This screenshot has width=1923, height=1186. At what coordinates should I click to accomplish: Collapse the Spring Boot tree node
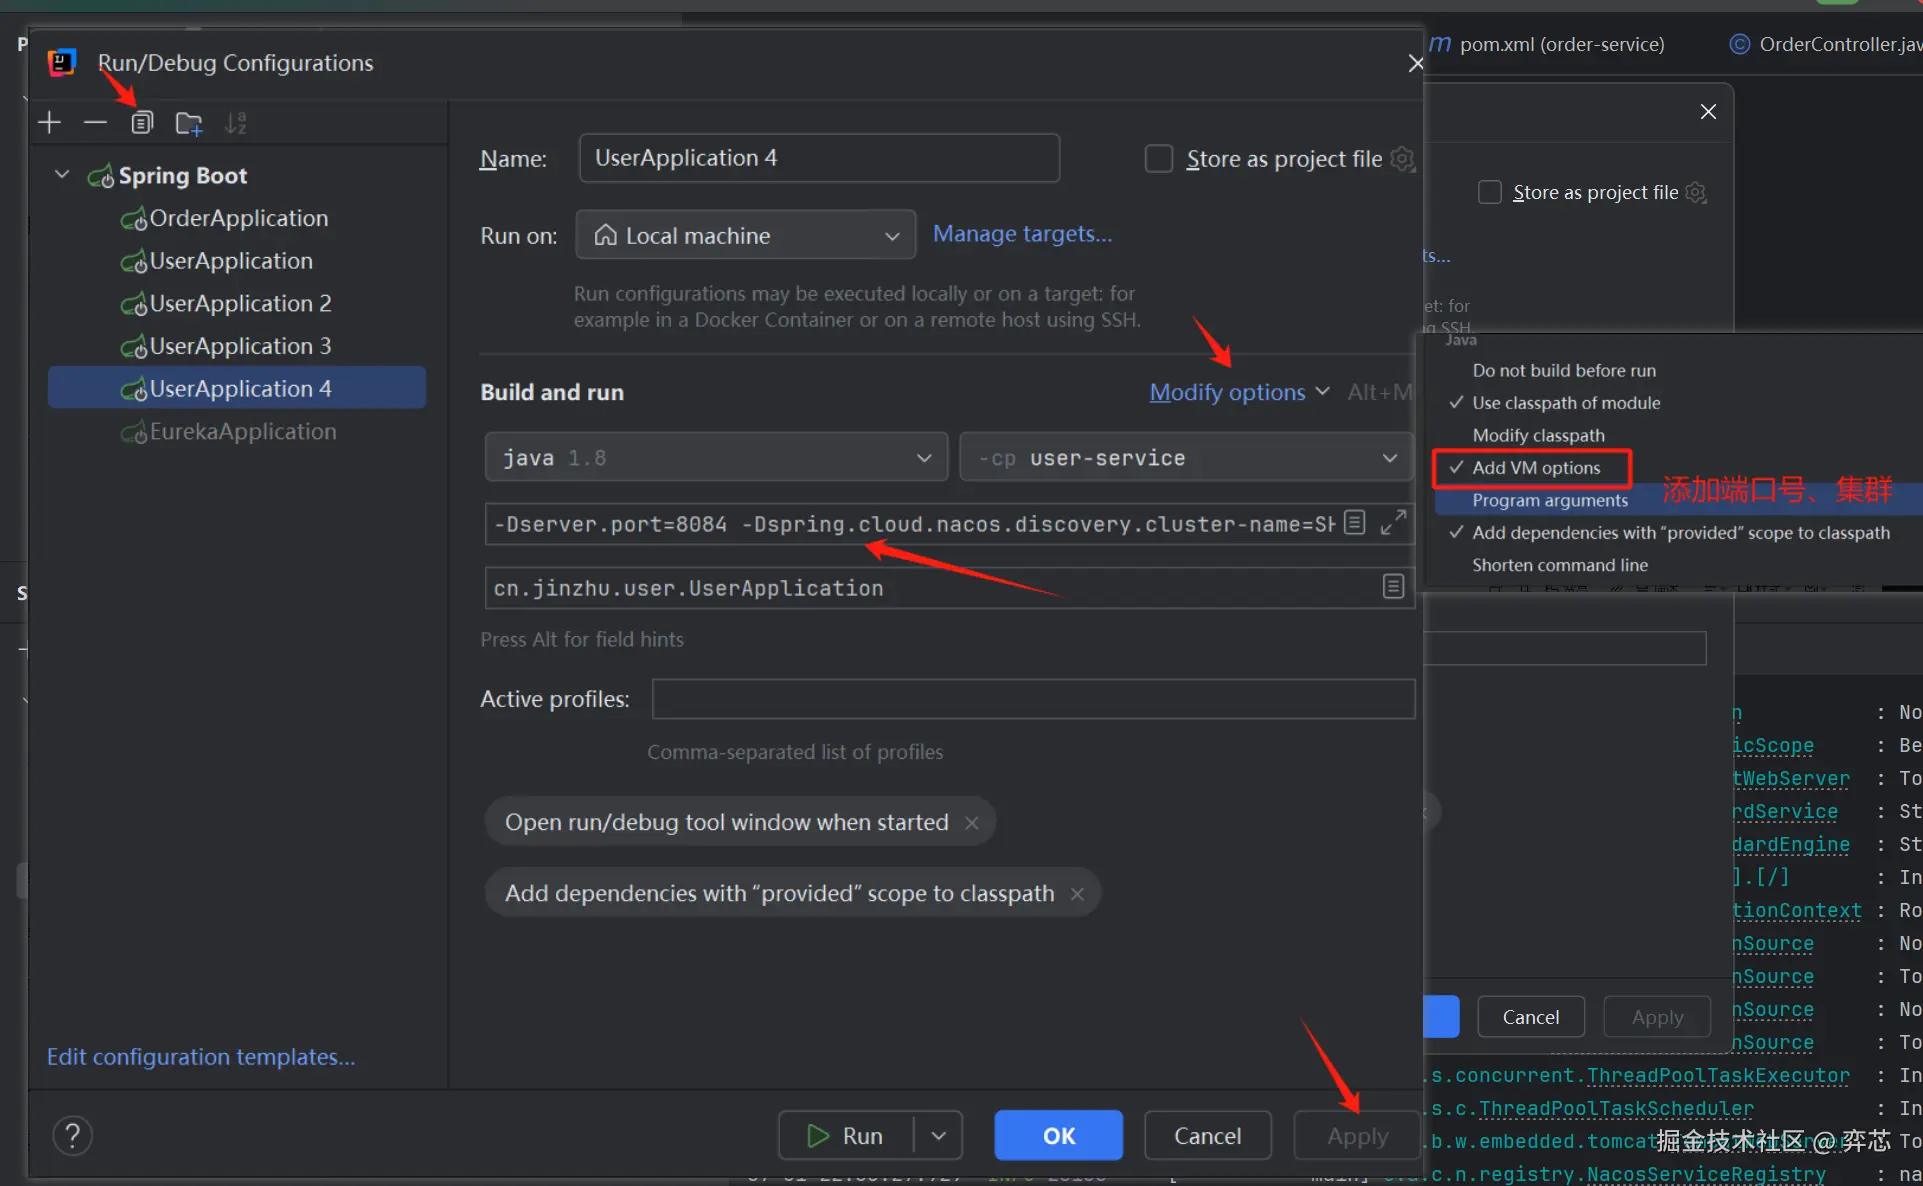[62, 175]
